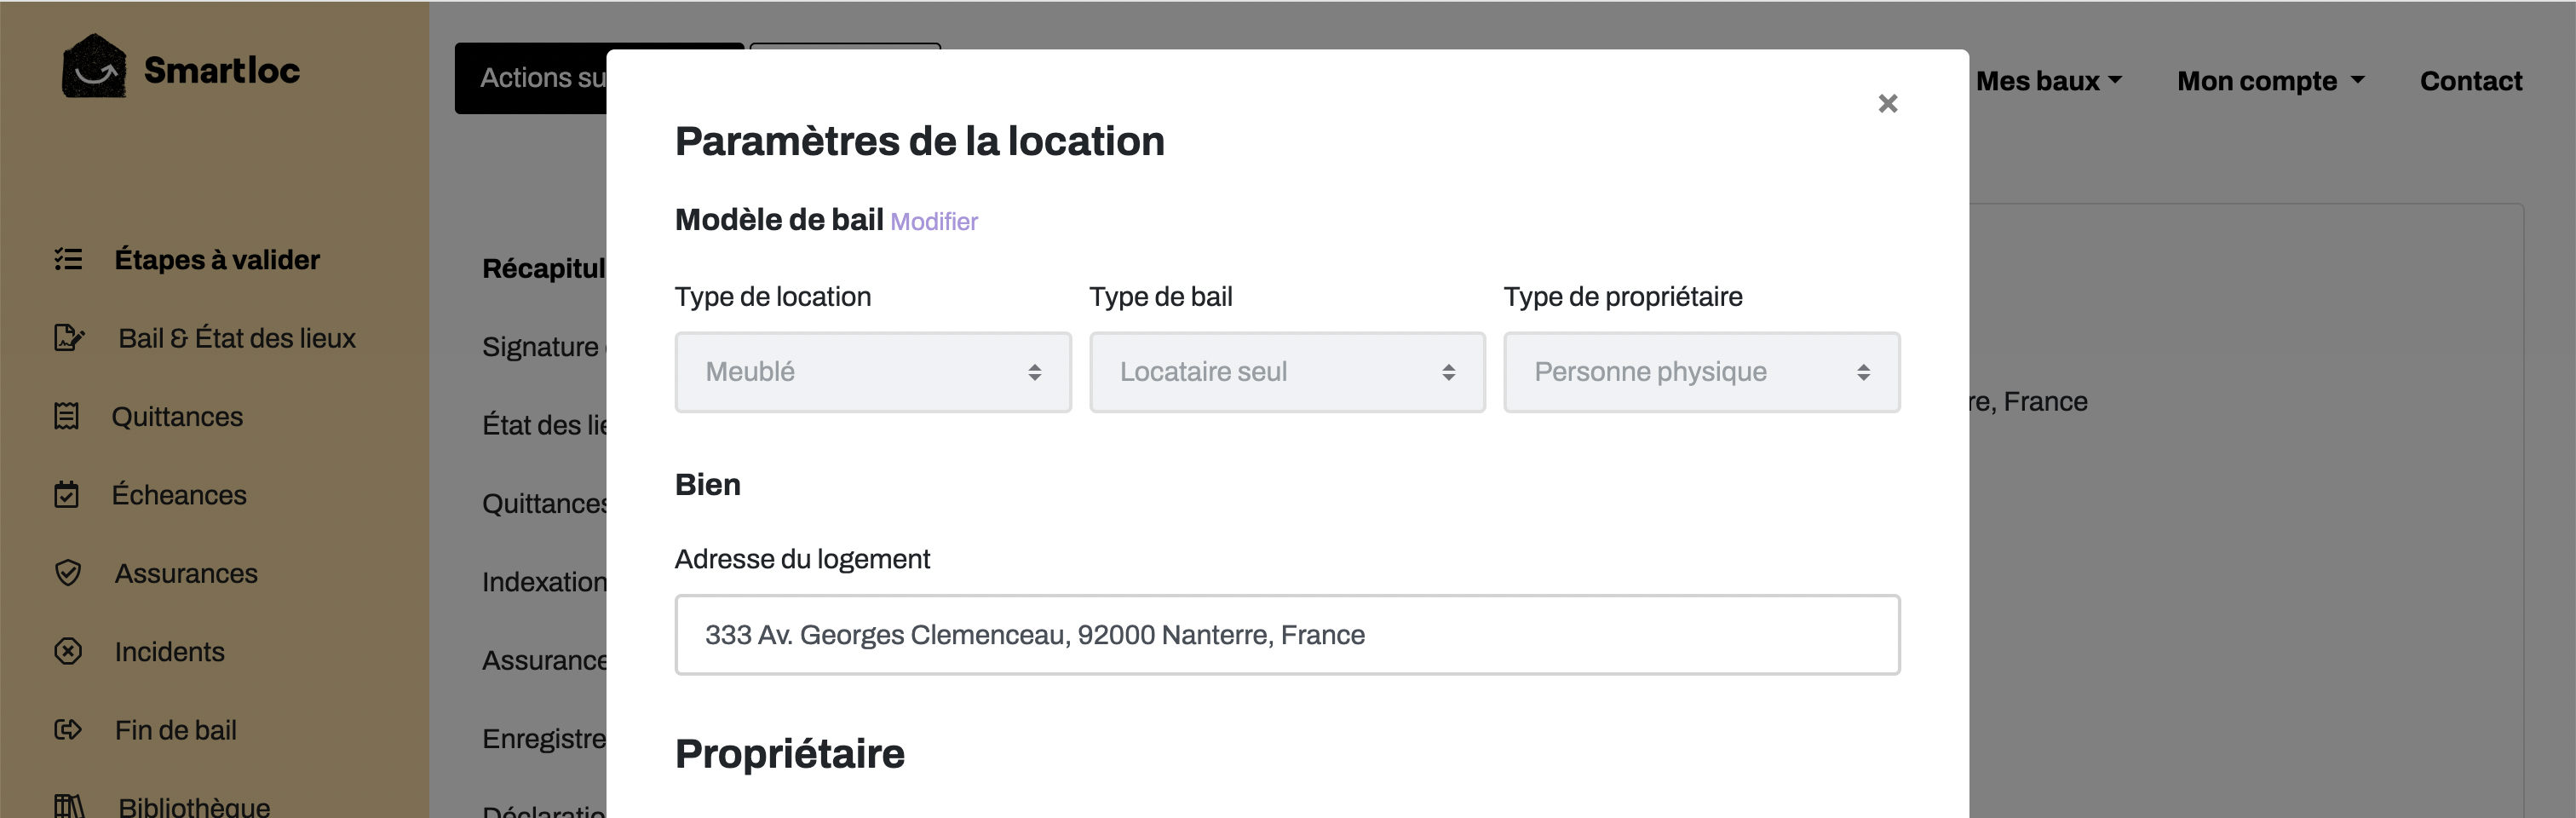Click the Type de location label
This screenshot has width=2576, height=818.
(x=773, y=296)
